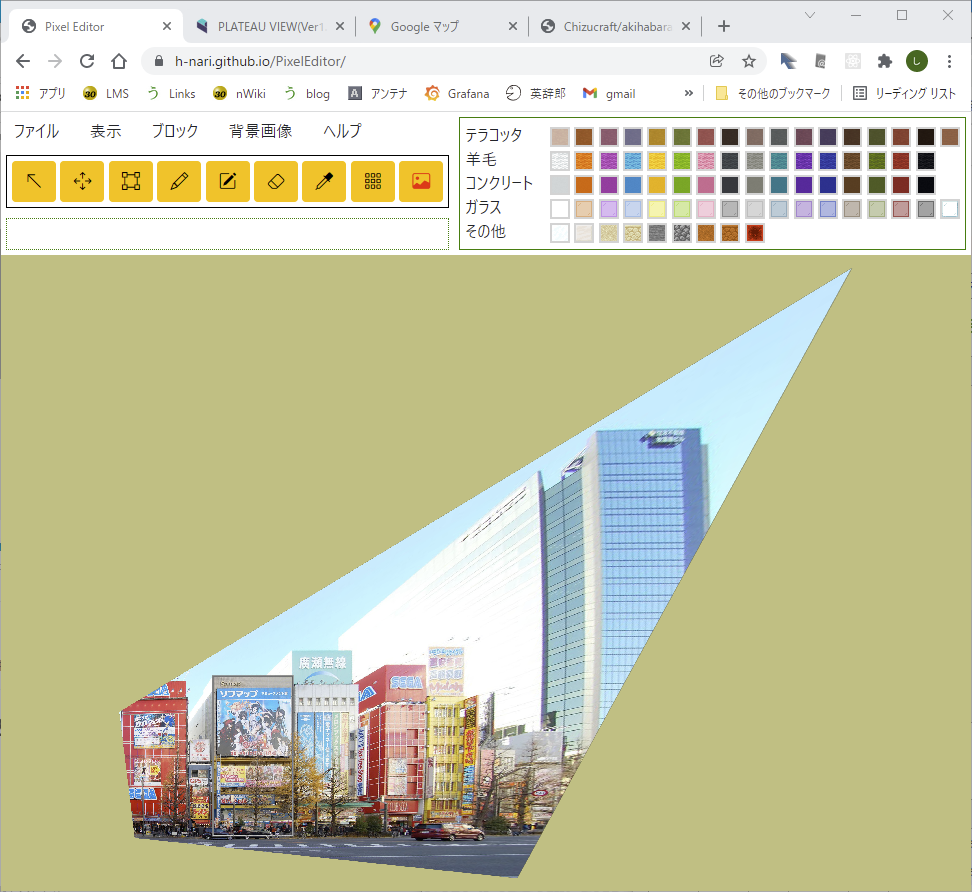The image size is (972, 892).
Task: Open the ブロック menu
Action: point(175,131)
